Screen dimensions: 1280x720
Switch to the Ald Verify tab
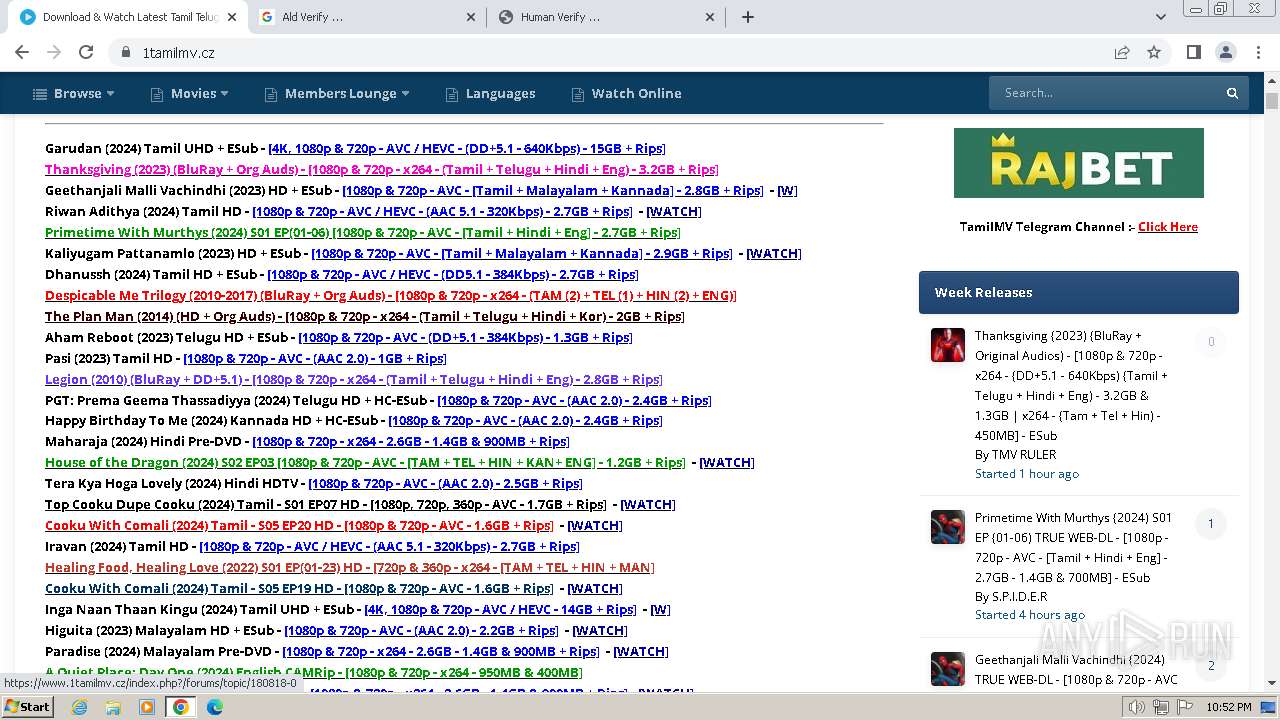[x=366, y=17]
